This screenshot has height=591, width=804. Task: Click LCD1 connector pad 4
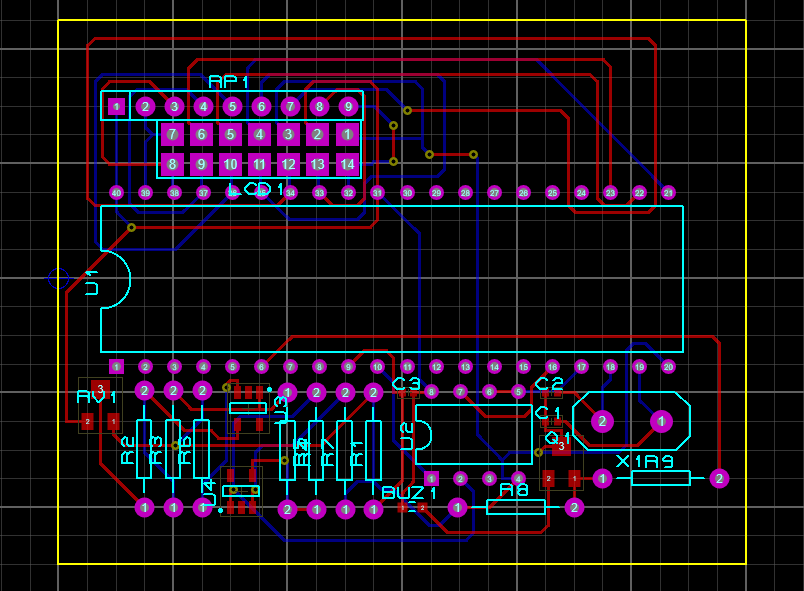pyautogui.click(x=259, y=135)
